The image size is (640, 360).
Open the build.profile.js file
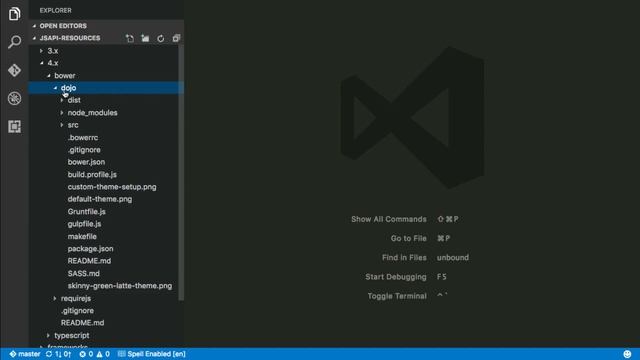[x=92, y=174]
